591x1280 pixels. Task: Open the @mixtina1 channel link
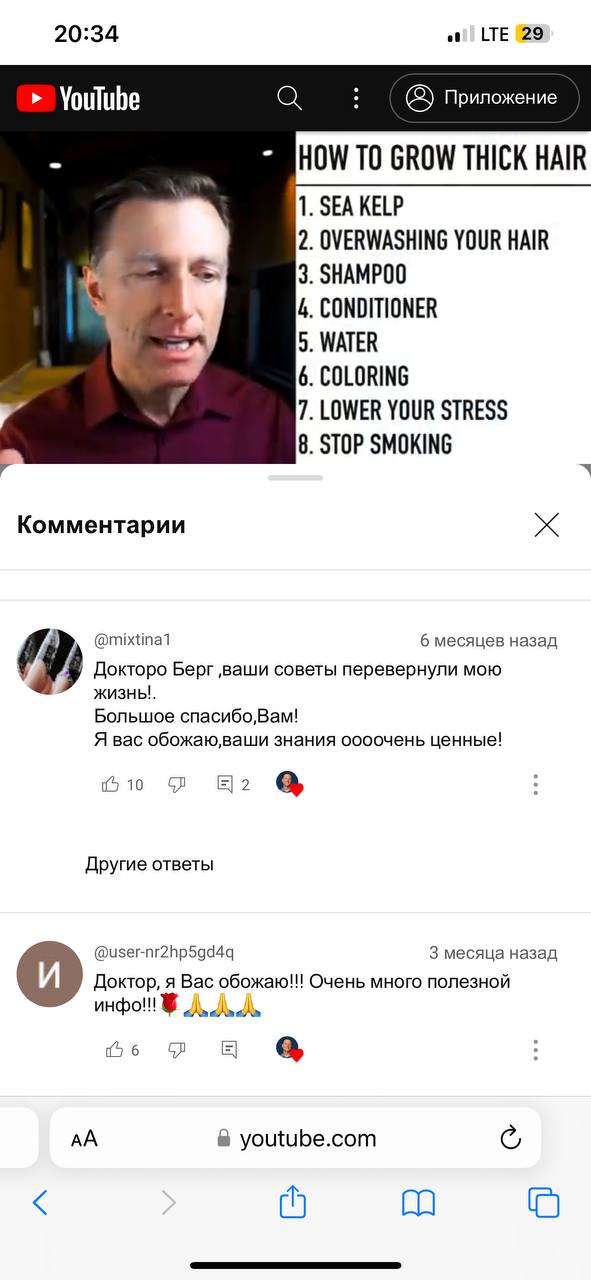(x=133, y=639)
